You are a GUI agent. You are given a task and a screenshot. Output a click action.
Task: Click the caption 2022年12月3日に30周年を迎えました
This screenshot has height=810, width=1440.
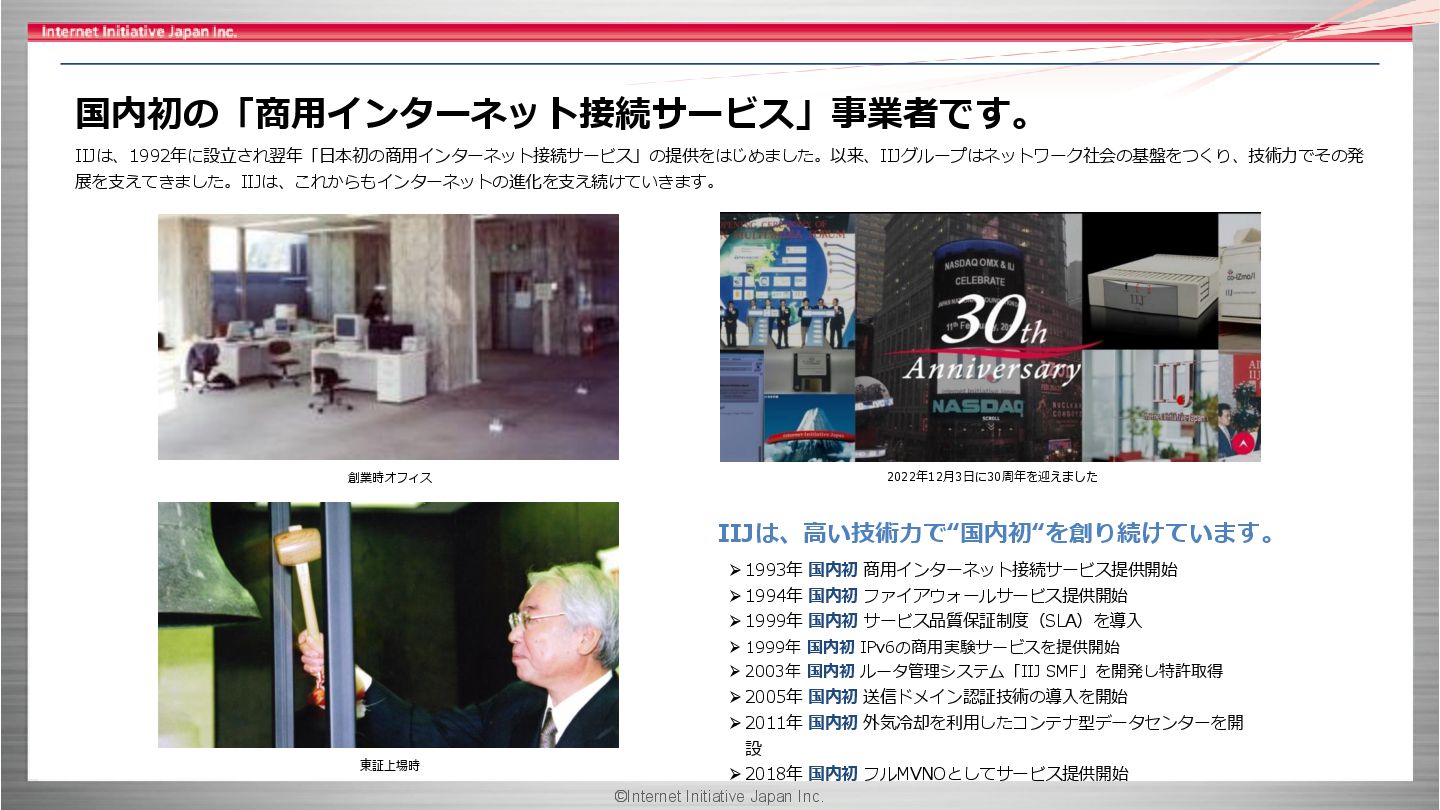(x=992, y=477)
